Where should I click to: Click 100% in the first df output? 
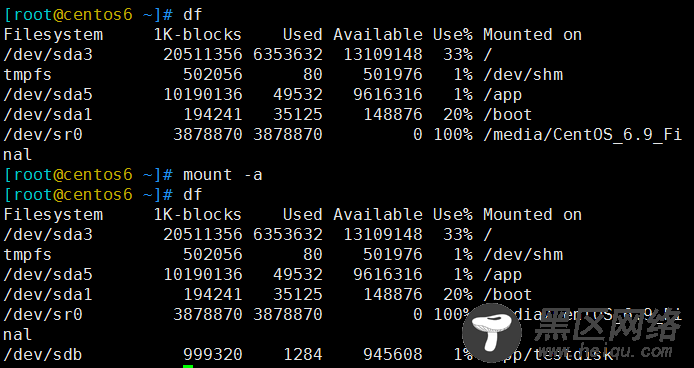453,134
